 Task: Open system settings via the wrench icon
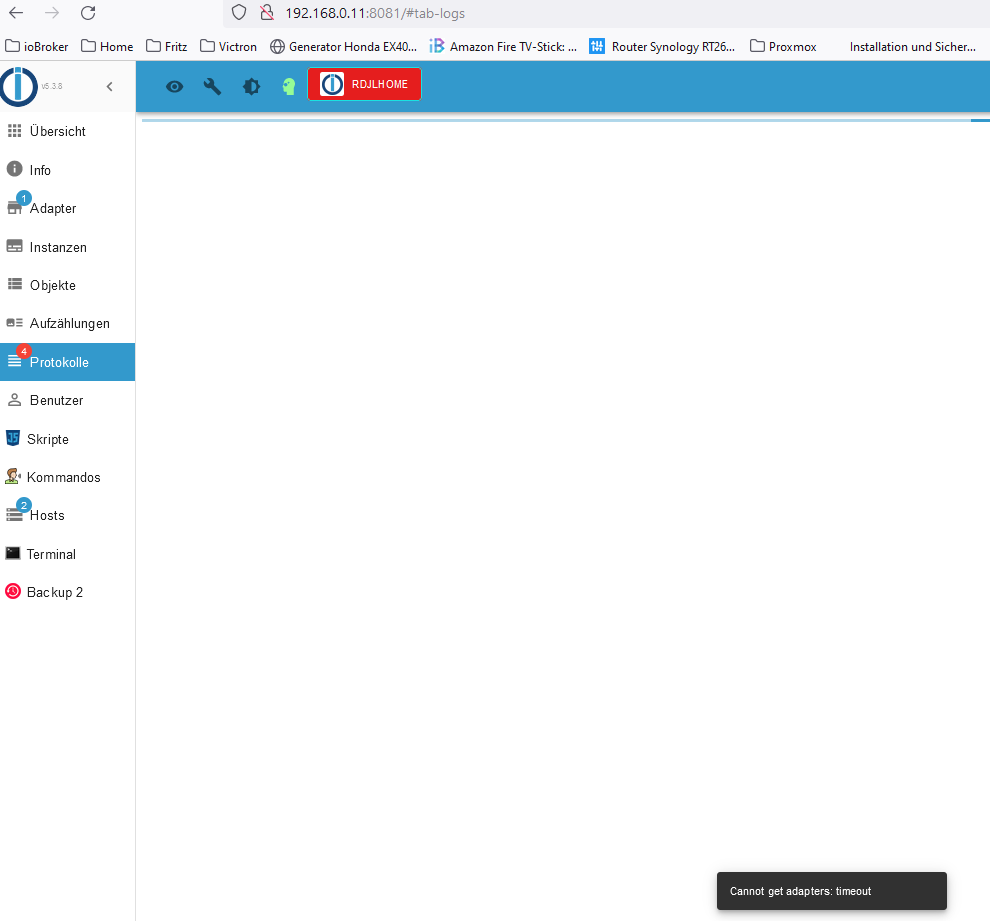click(213, 86)
